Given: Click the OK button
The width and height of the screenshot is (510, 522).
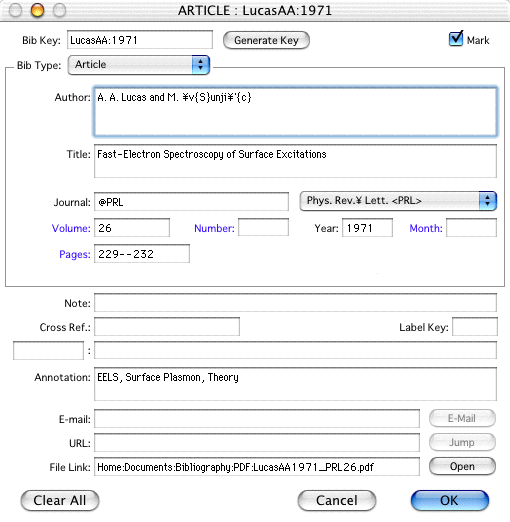Looking at the screenshot, I should tap(450, 500).
